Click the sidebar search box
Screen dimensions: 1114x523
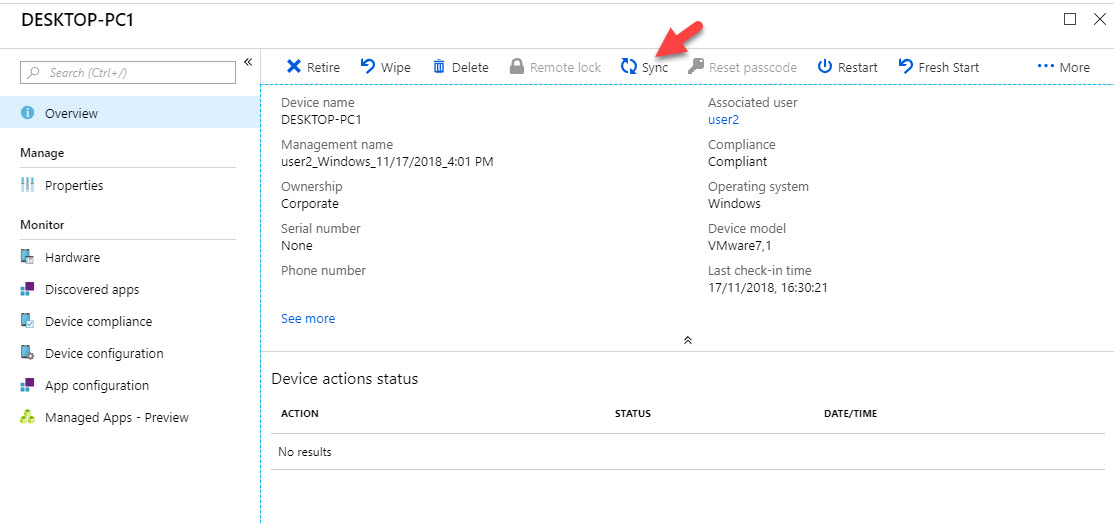click(128, 72)
